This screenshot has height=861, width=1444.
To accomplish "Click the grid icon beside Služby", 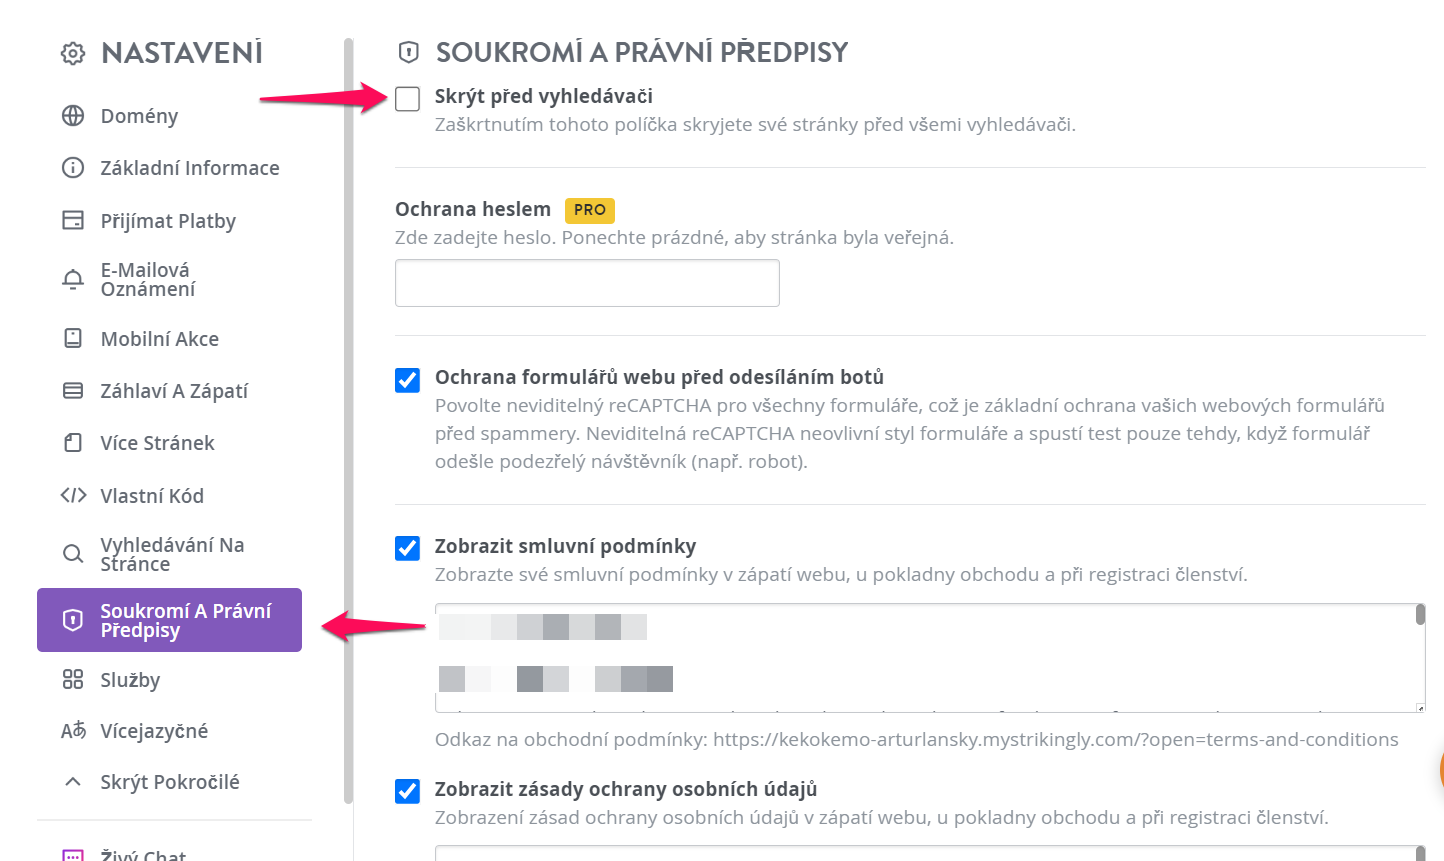I will (73, 680).
